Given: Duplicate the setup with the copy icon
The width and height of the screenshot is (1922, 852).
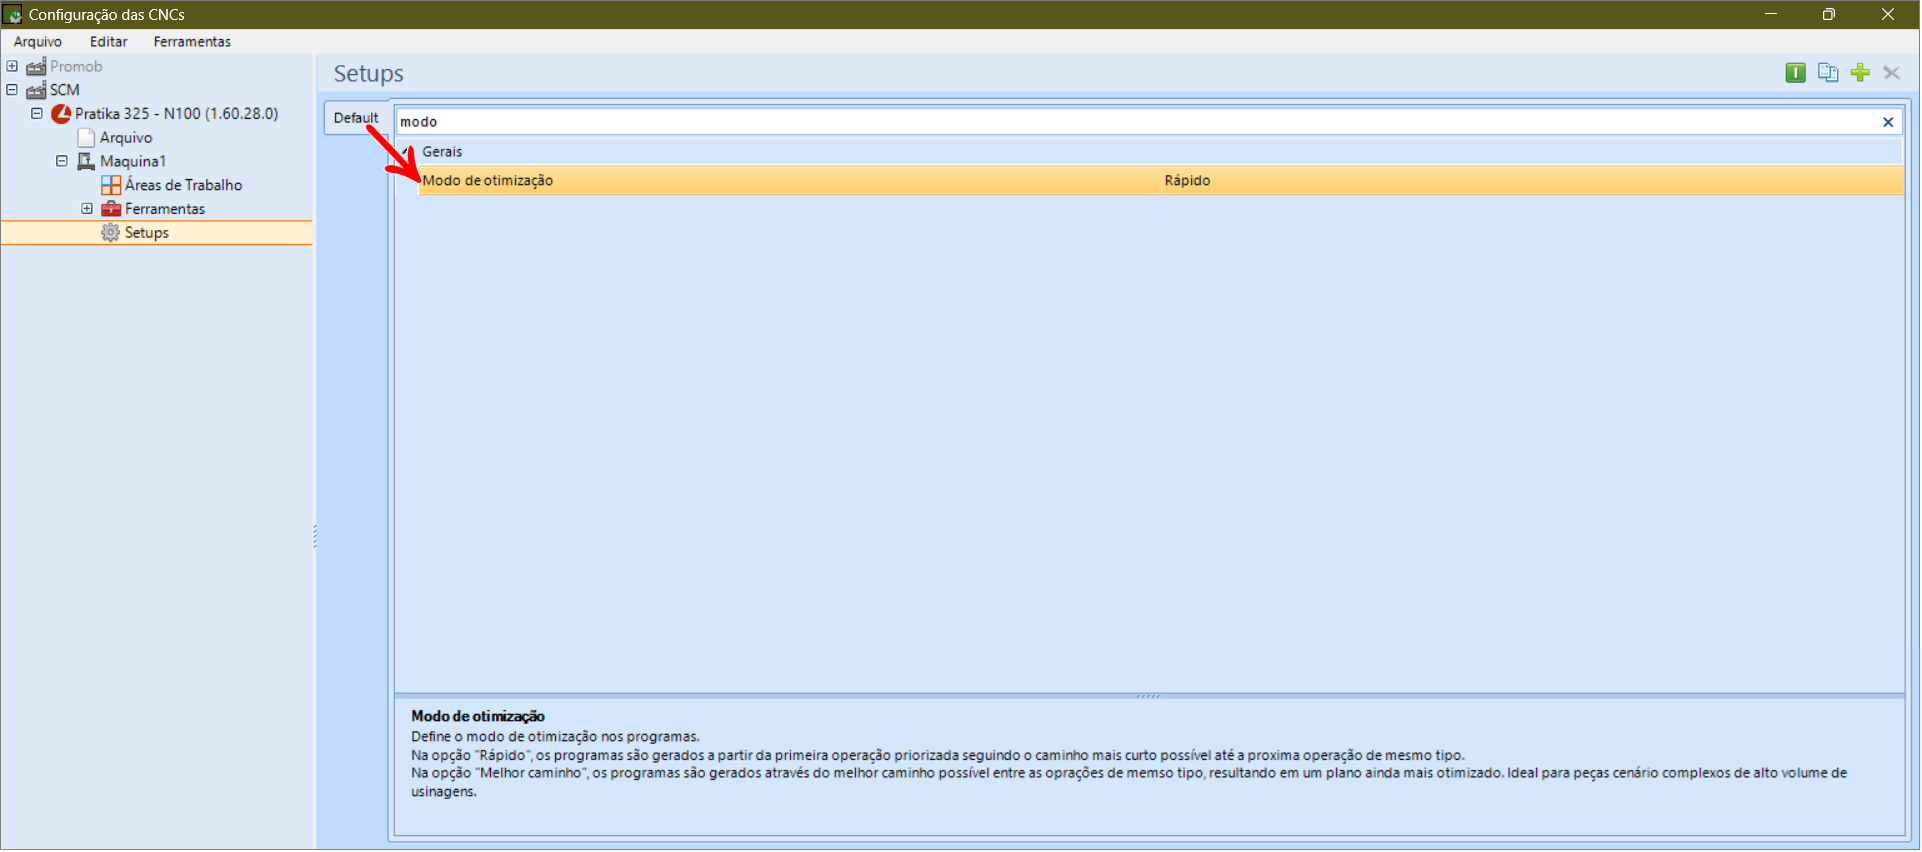Looking at the screenshot, I should [1828, 73].
